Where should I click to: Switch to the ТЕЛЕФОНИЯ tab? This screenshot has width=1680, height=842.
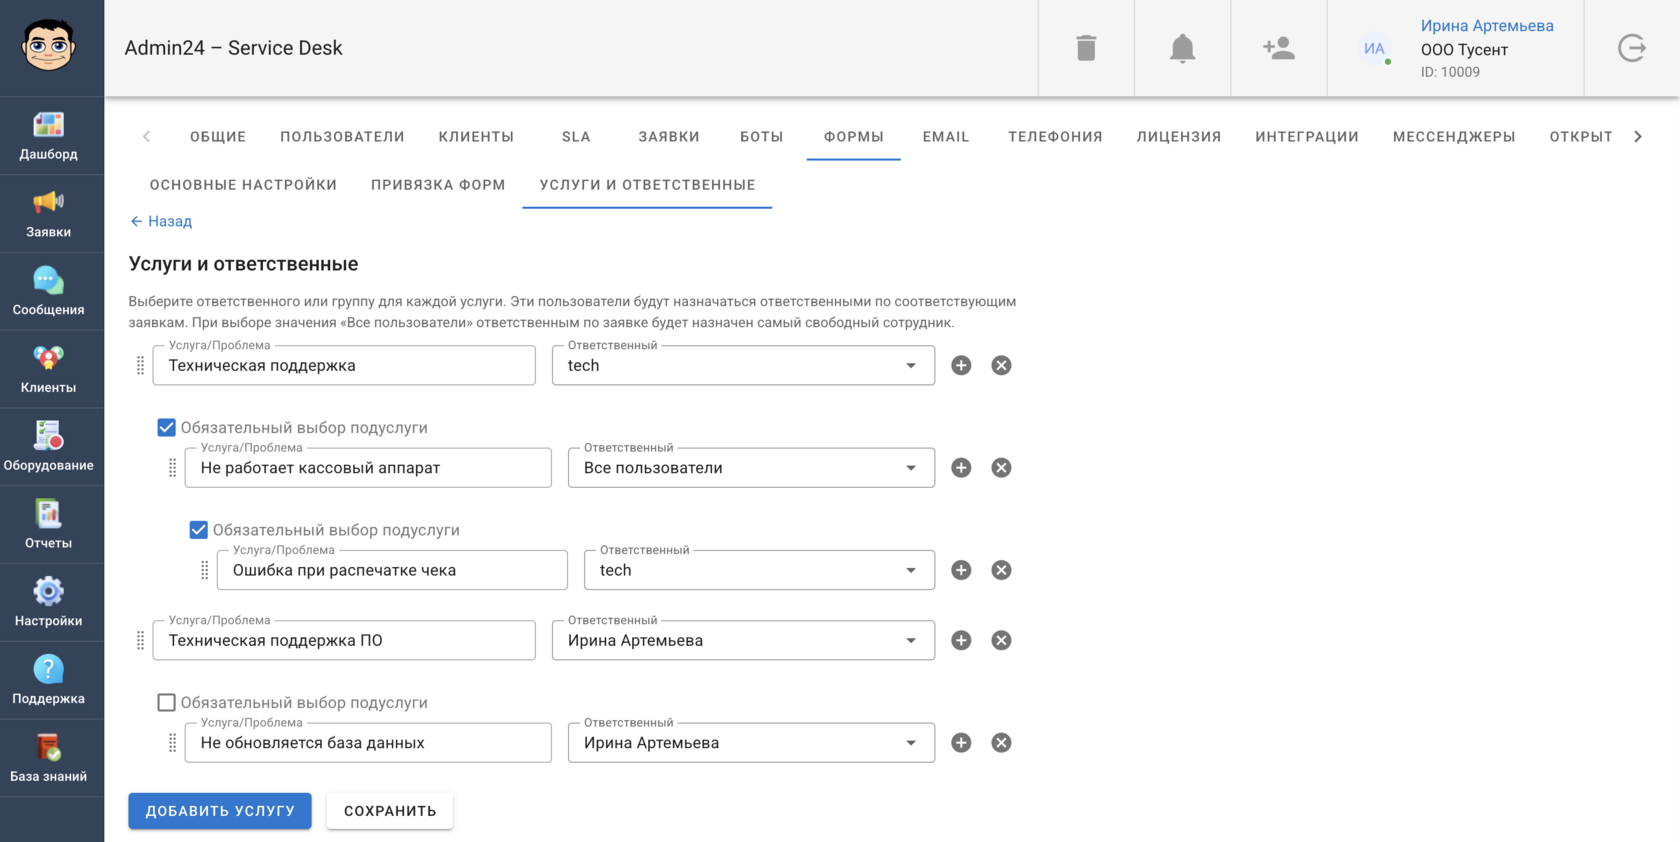coord(1055,137)
